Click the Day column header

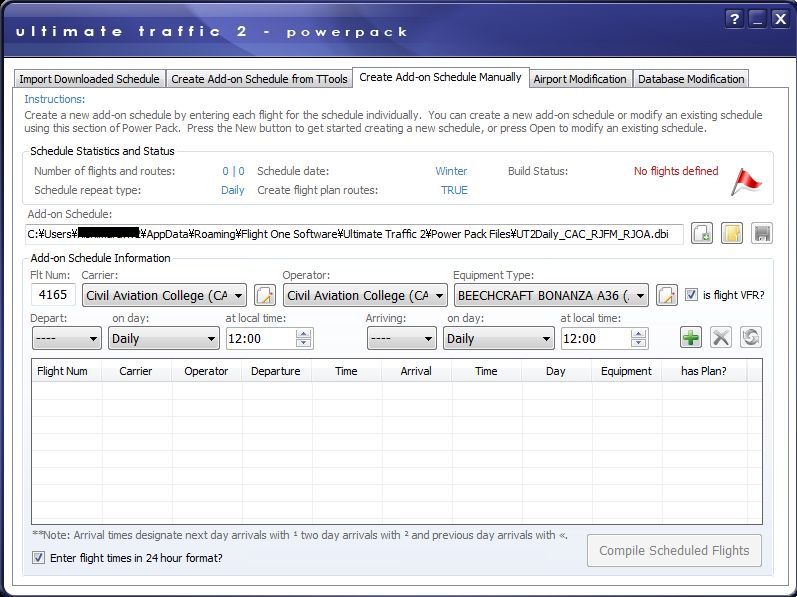click(x=556, y=371)
